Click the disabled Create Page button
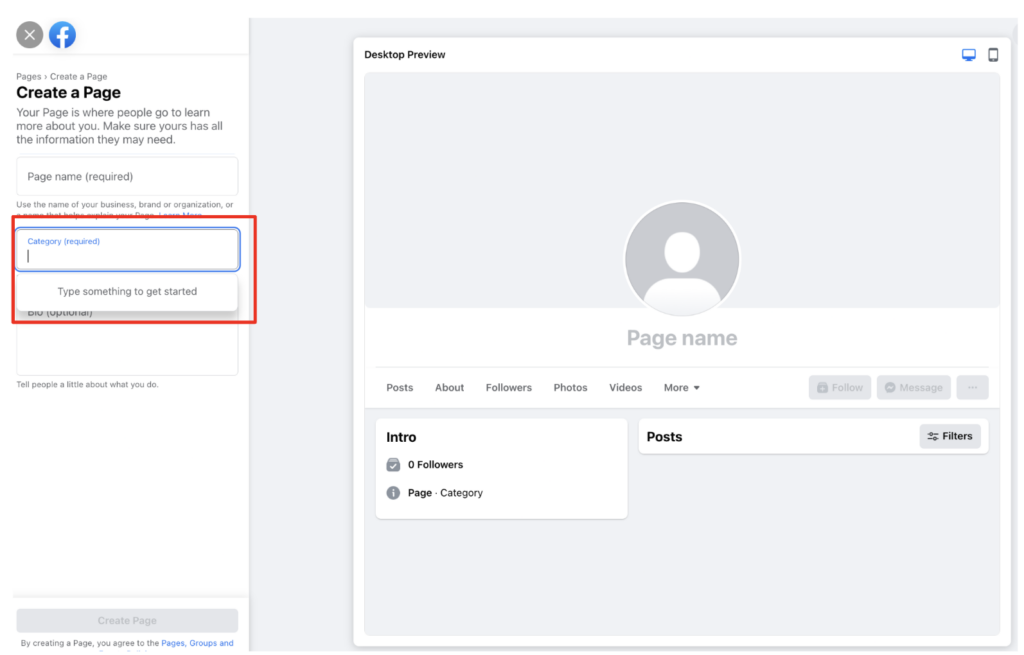Viewport: 1024px width, 655px height. [127, 620]
